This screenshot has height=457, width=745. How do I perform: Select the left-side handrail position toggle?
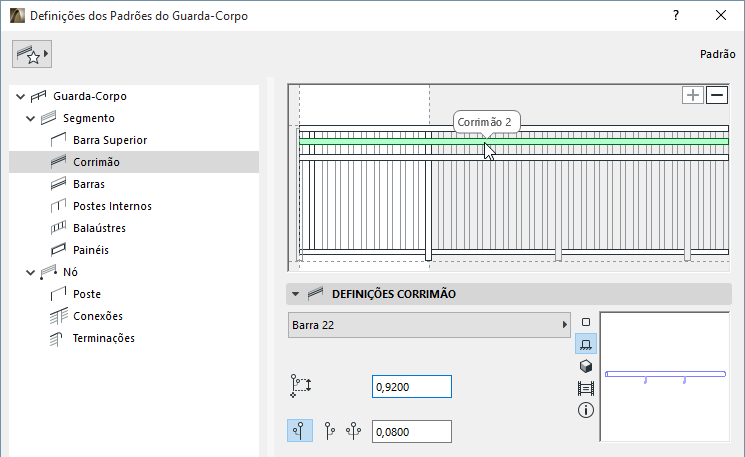300,431
